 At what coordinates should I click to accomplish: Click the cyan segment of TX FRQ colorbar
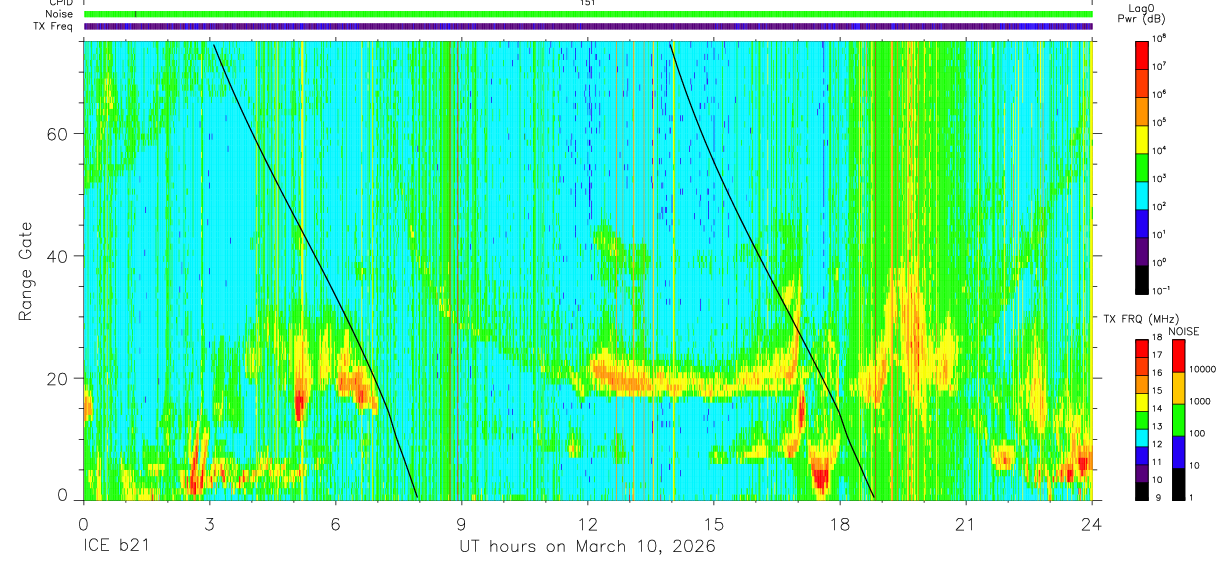click(1143, 438)
